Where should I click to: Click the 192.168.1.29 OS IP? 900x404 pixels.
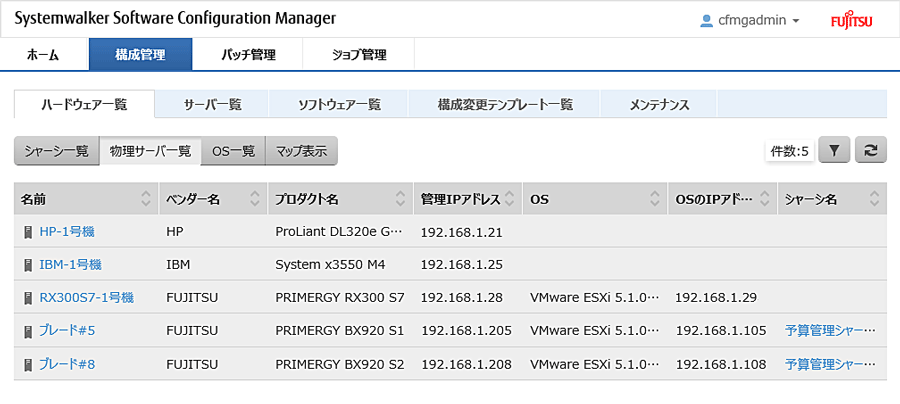tap(716, 298)
